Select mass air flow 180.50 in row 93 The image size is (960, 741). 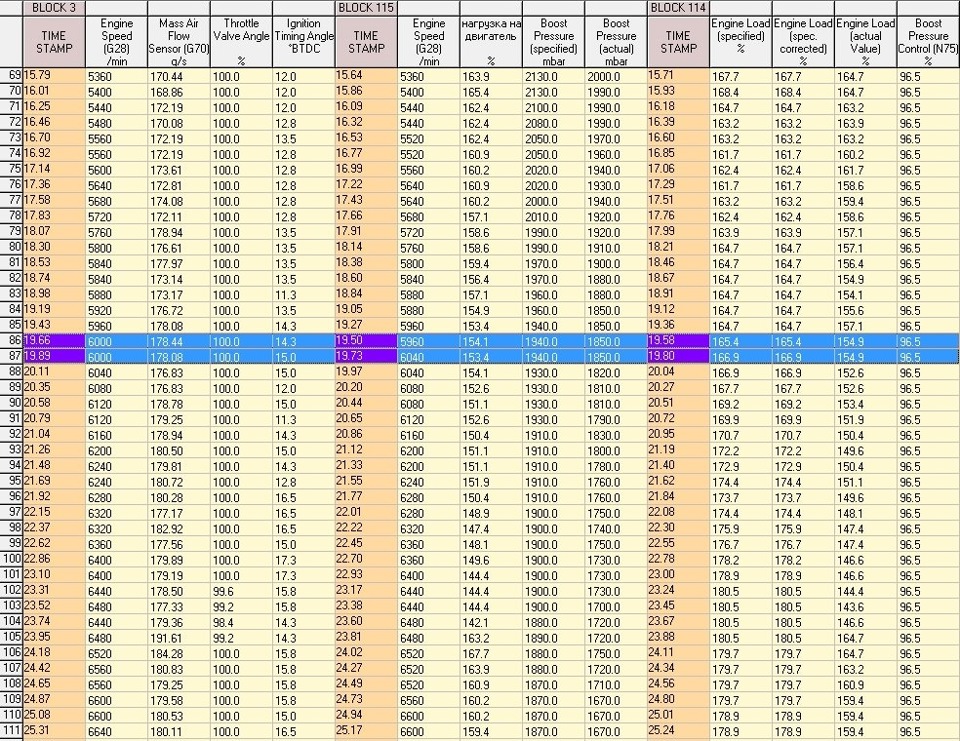179,451
